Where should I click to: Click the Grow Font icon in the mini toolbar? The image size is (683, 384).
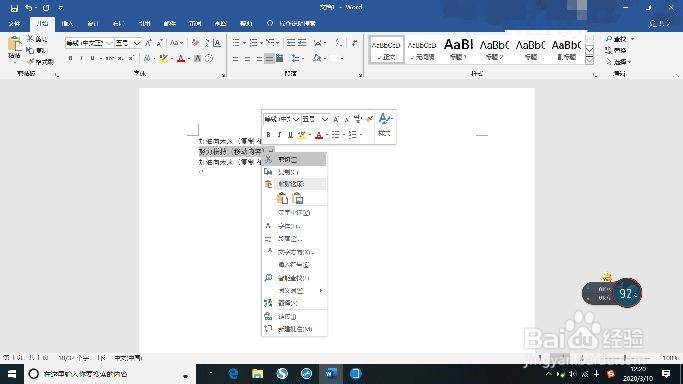pos(336,119)
